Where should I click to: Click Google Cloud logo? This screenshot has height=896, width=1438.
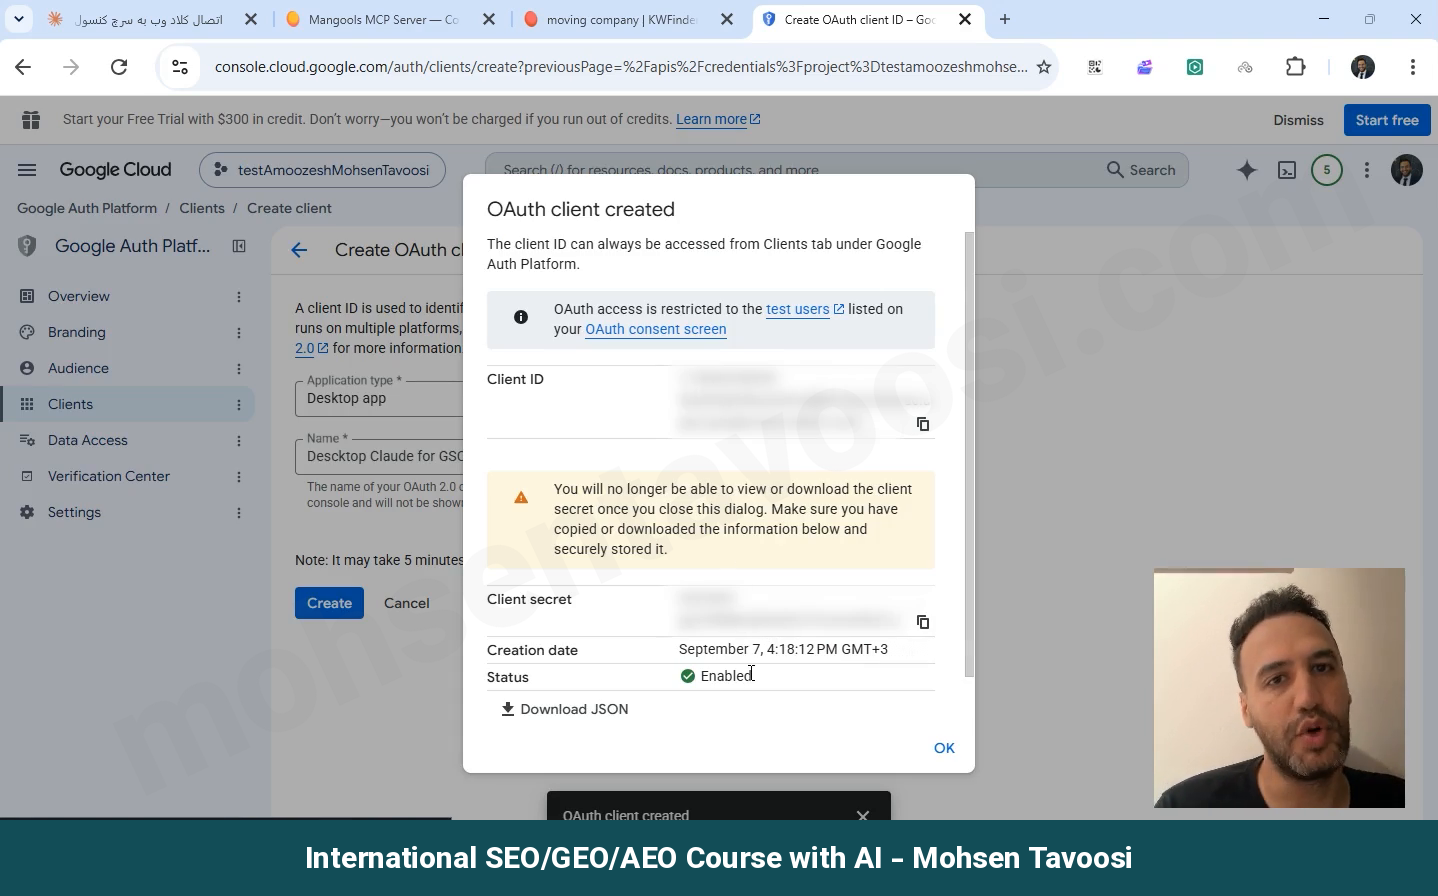pyautogui.click(x=115, y=170)
